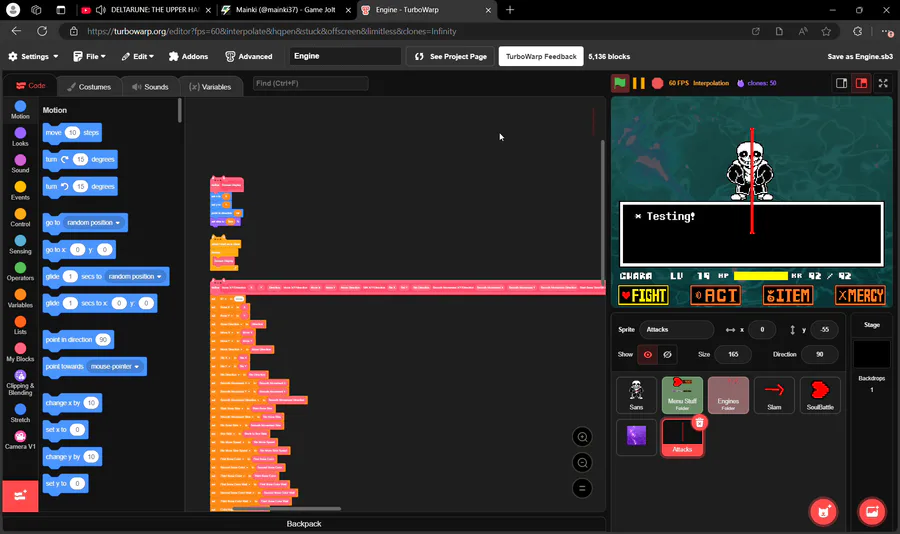This screenshot has height=534, width=900.
Task: Expand the 'go to random position' dropdown
Action: (x=94, y=223)
